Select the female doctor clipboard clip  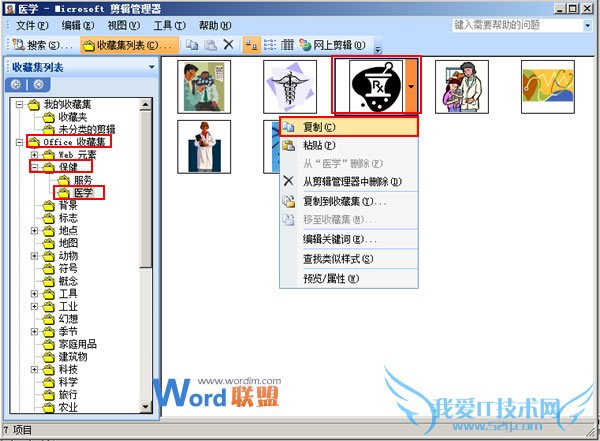click(204, 147)
